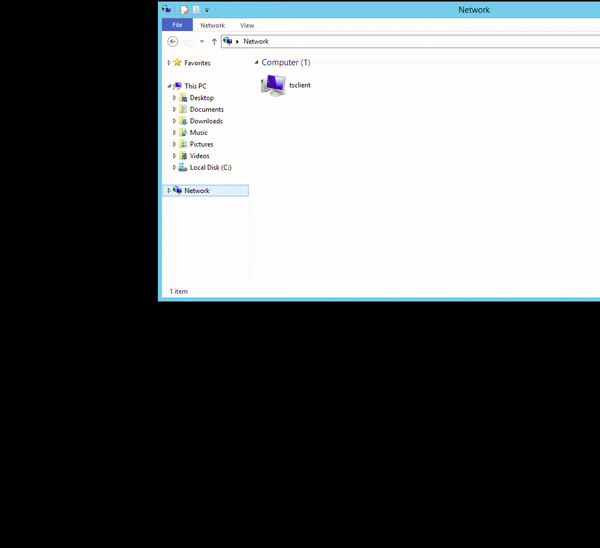
Task: Open the File menu
Action: point(177,25)
